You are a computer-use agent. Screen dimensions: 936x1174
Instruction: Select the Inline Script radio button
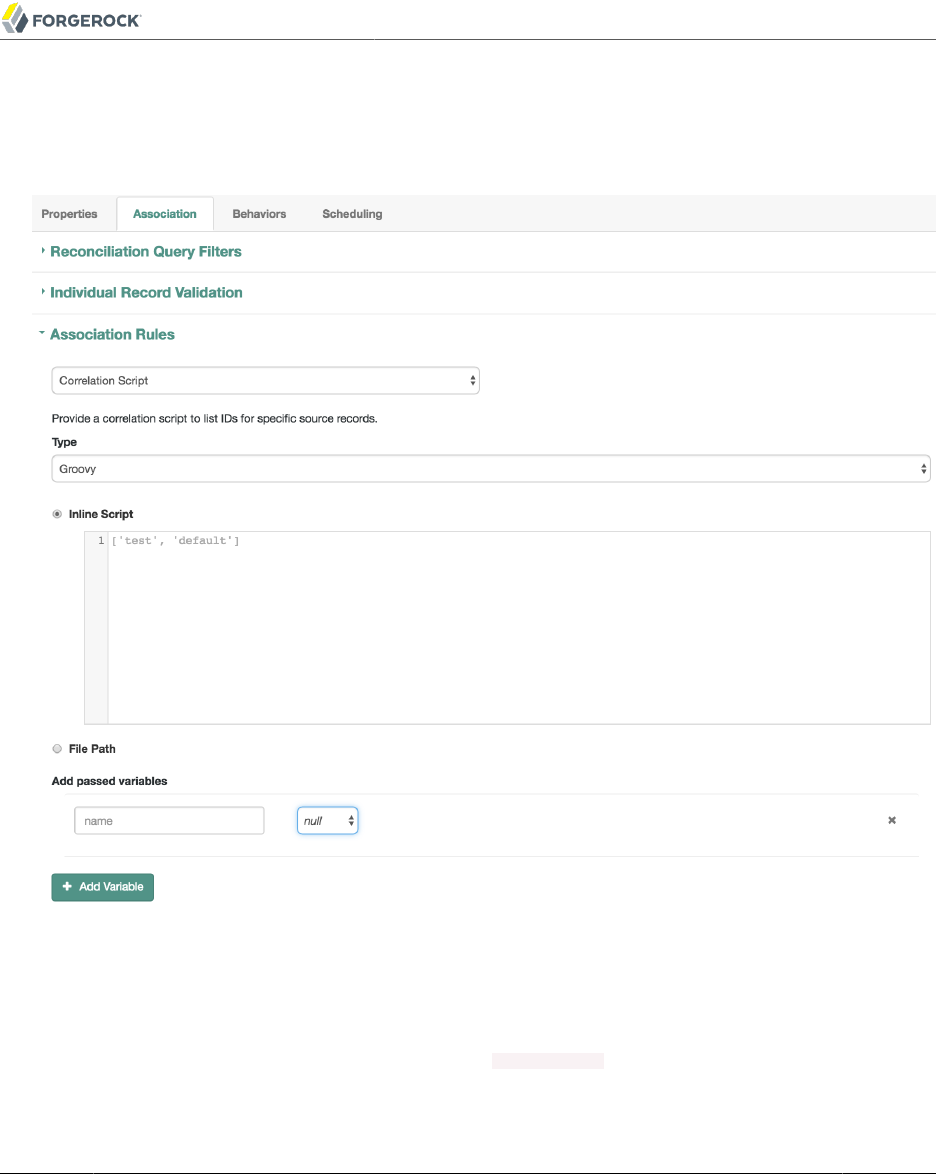coord(57,514)
